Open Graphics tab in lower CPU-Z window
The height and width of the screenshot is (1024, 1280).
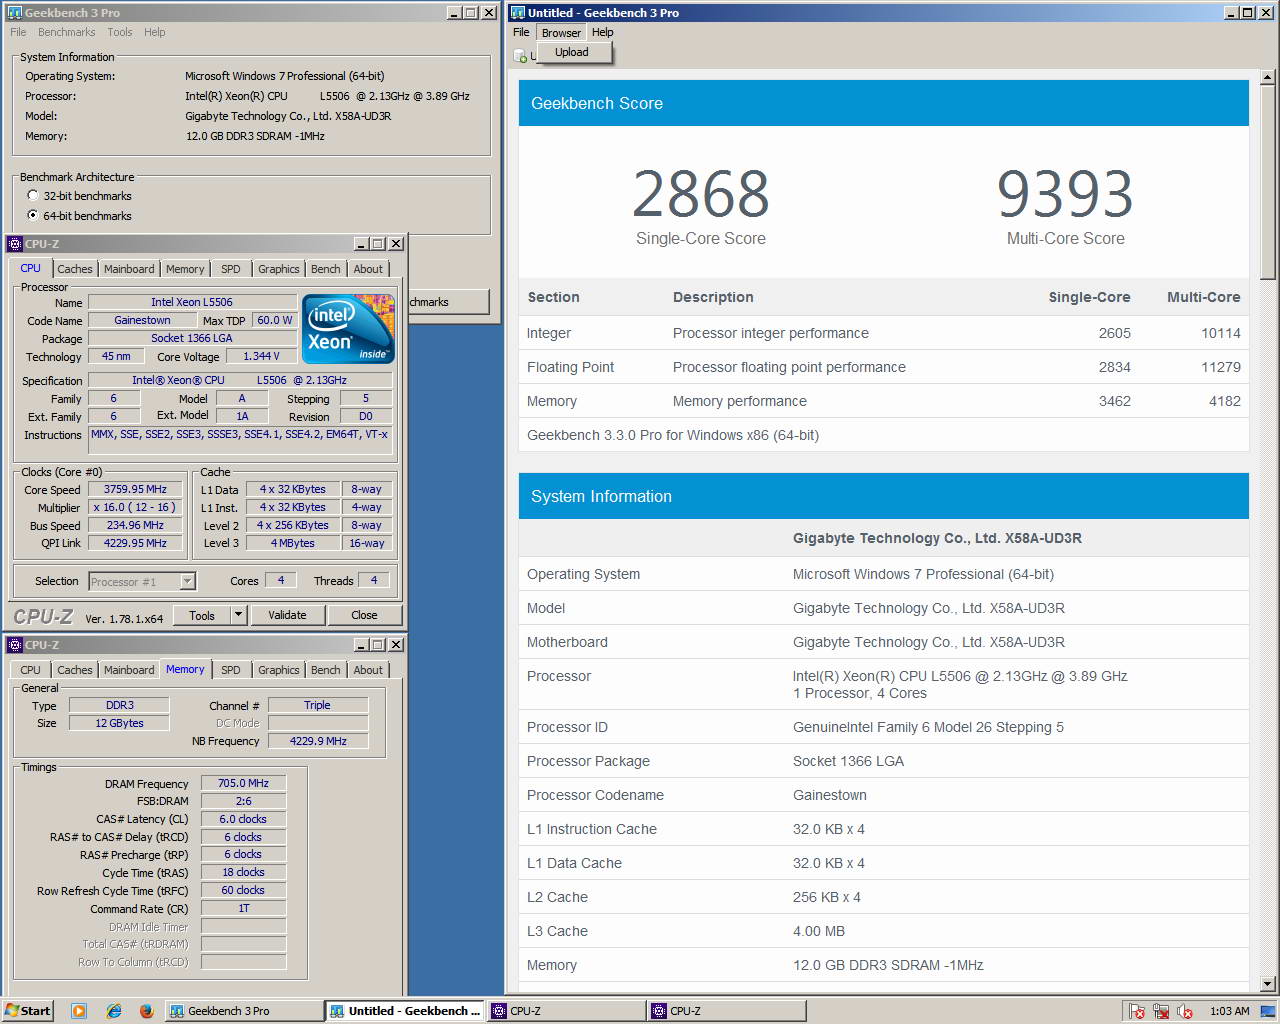click(278, 670)
